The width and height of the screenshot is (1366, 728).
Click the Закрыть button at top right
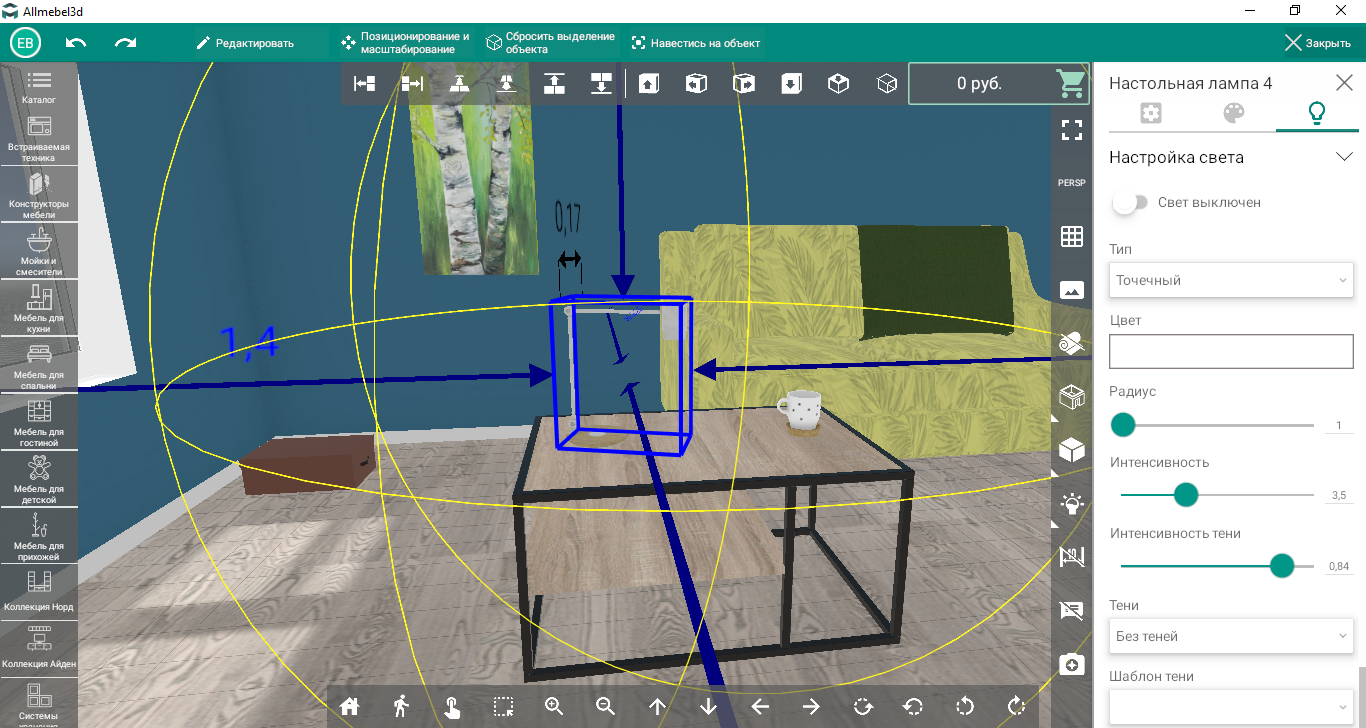(x=1318, y=43)
